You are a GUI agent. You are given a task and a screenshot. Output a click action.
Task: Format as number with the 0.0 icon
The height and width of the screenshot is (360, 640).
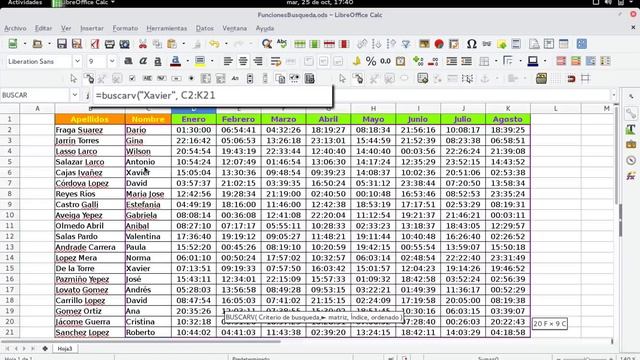[385, 61]
